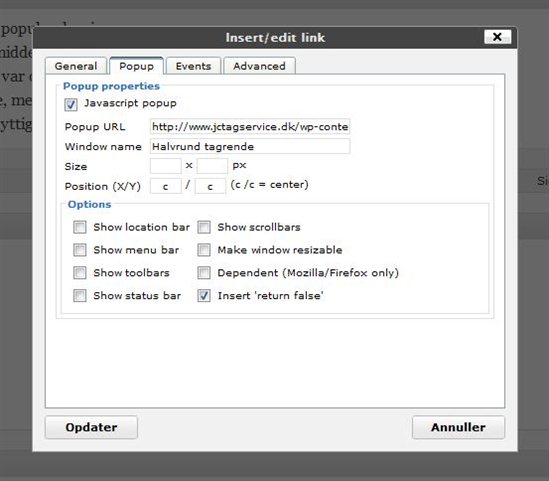This screenshot has height=481, width=549.
Task: Click the Annuller button
Action: coord(458,427)
